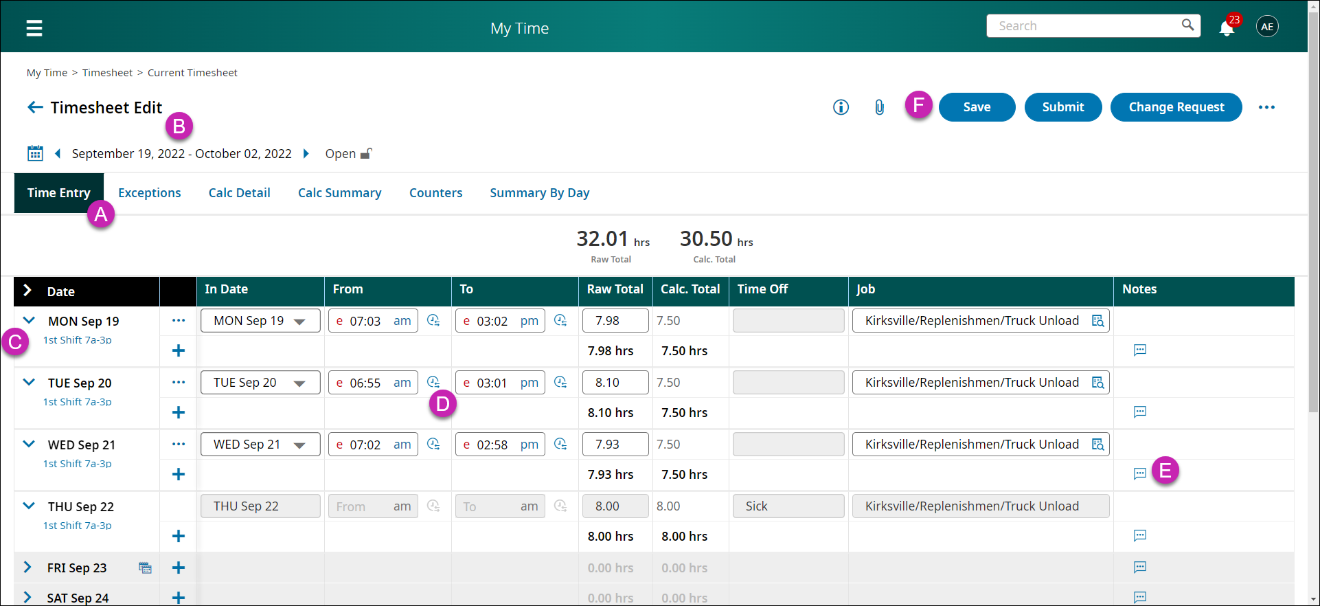Open job lookup for MON Sep 19 row
The image size is (1320, 606).
pyautogui.click(x=1097, y=321)
